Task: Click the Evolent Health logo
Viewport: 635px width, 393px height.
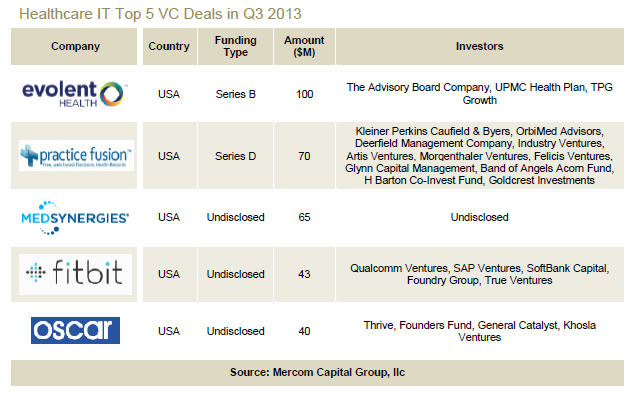Action: point(73,94)
